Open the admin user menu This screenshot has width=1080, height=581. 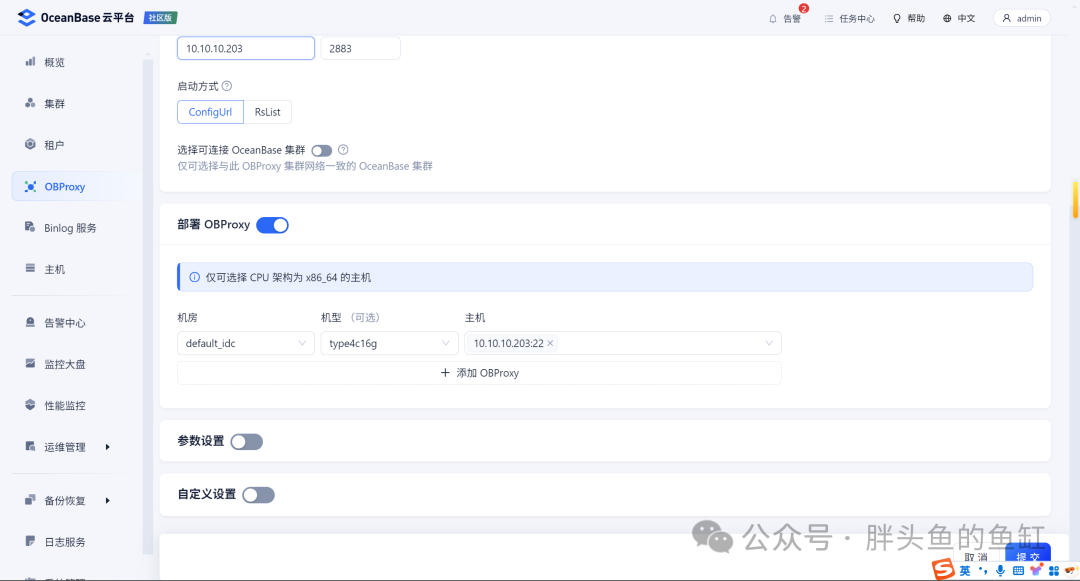point(1021,19)
